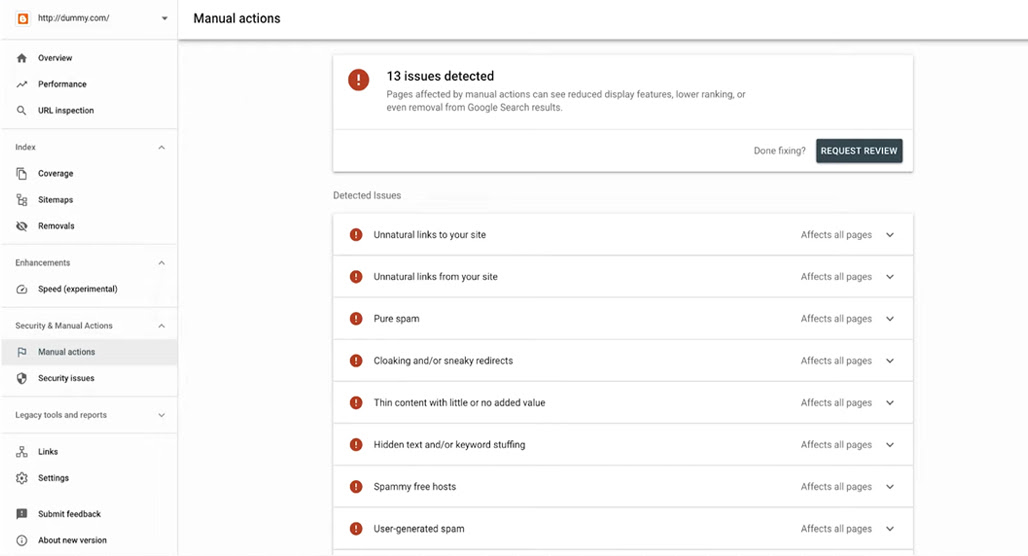The width and height of the screenshot is (1028, 556).
Task: Click the Hidden text and/or keyword stuffing label
Action: click(x=449, y=445)
